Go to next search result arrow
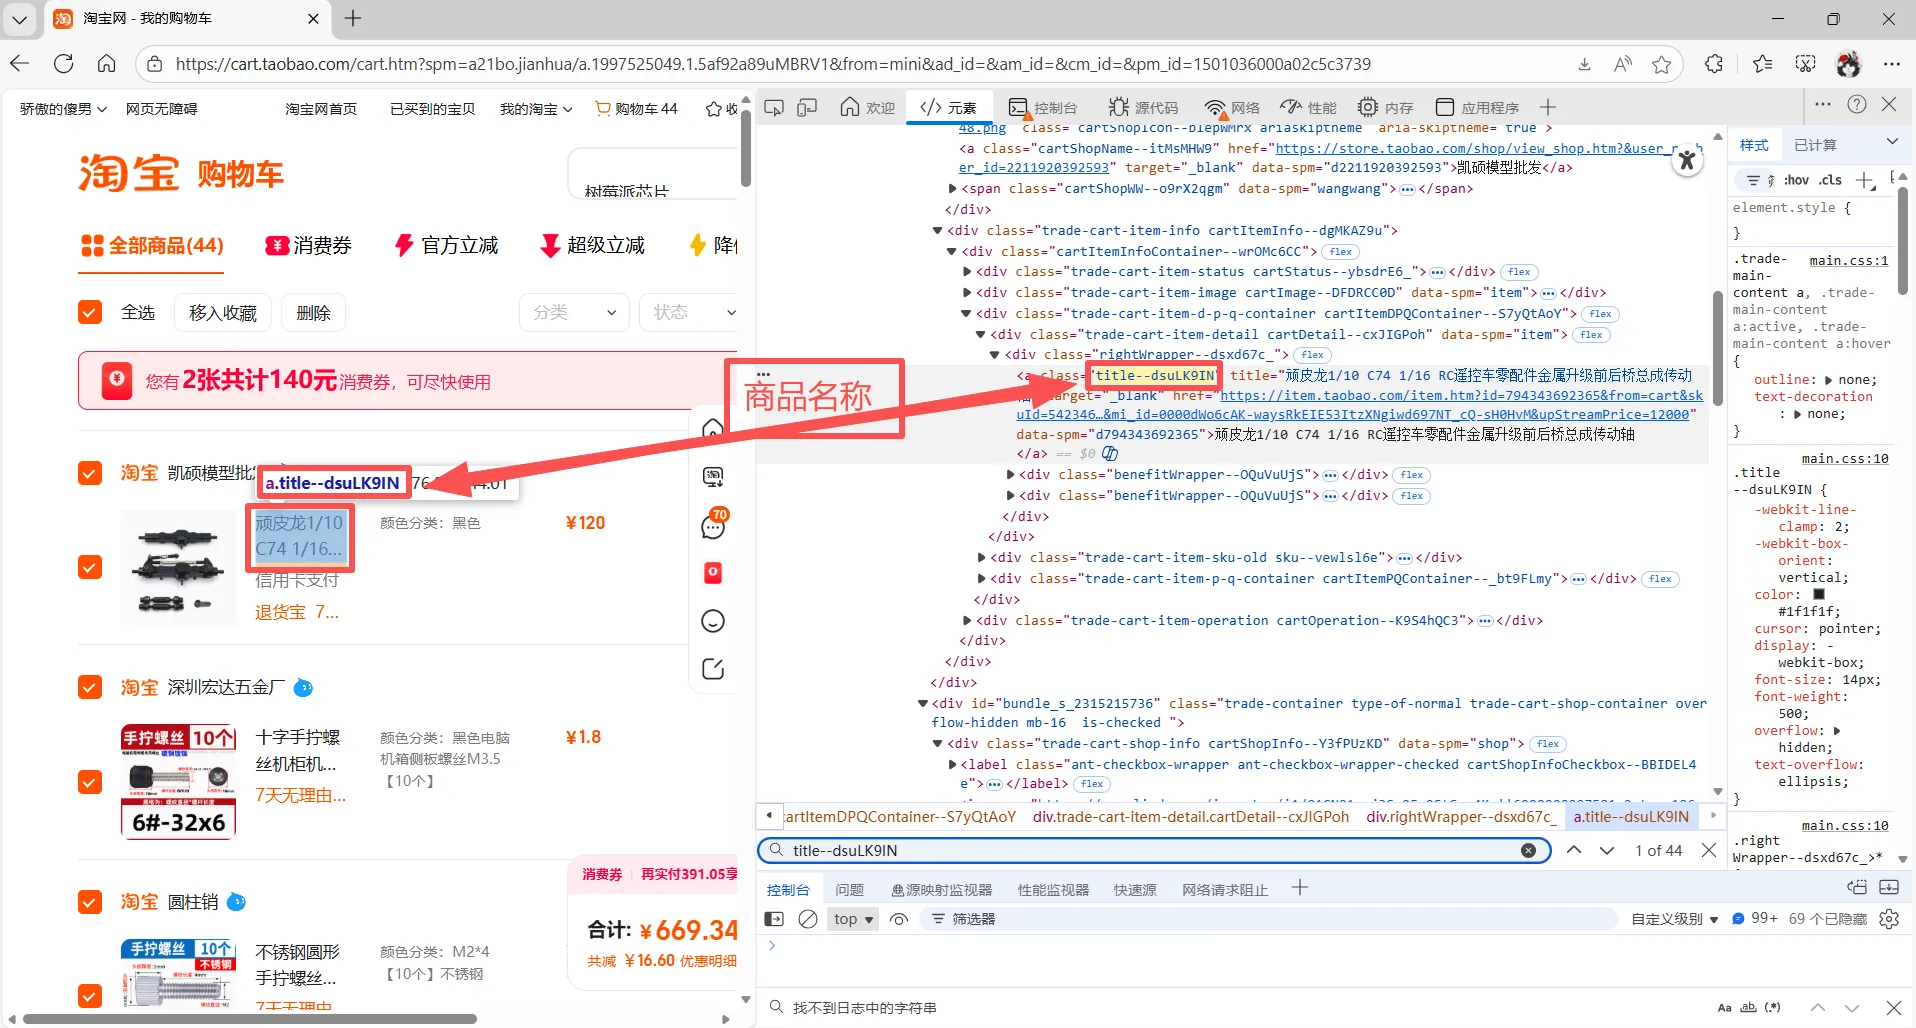This screenshot has width=1916, height=1028. click(1607, 850)
